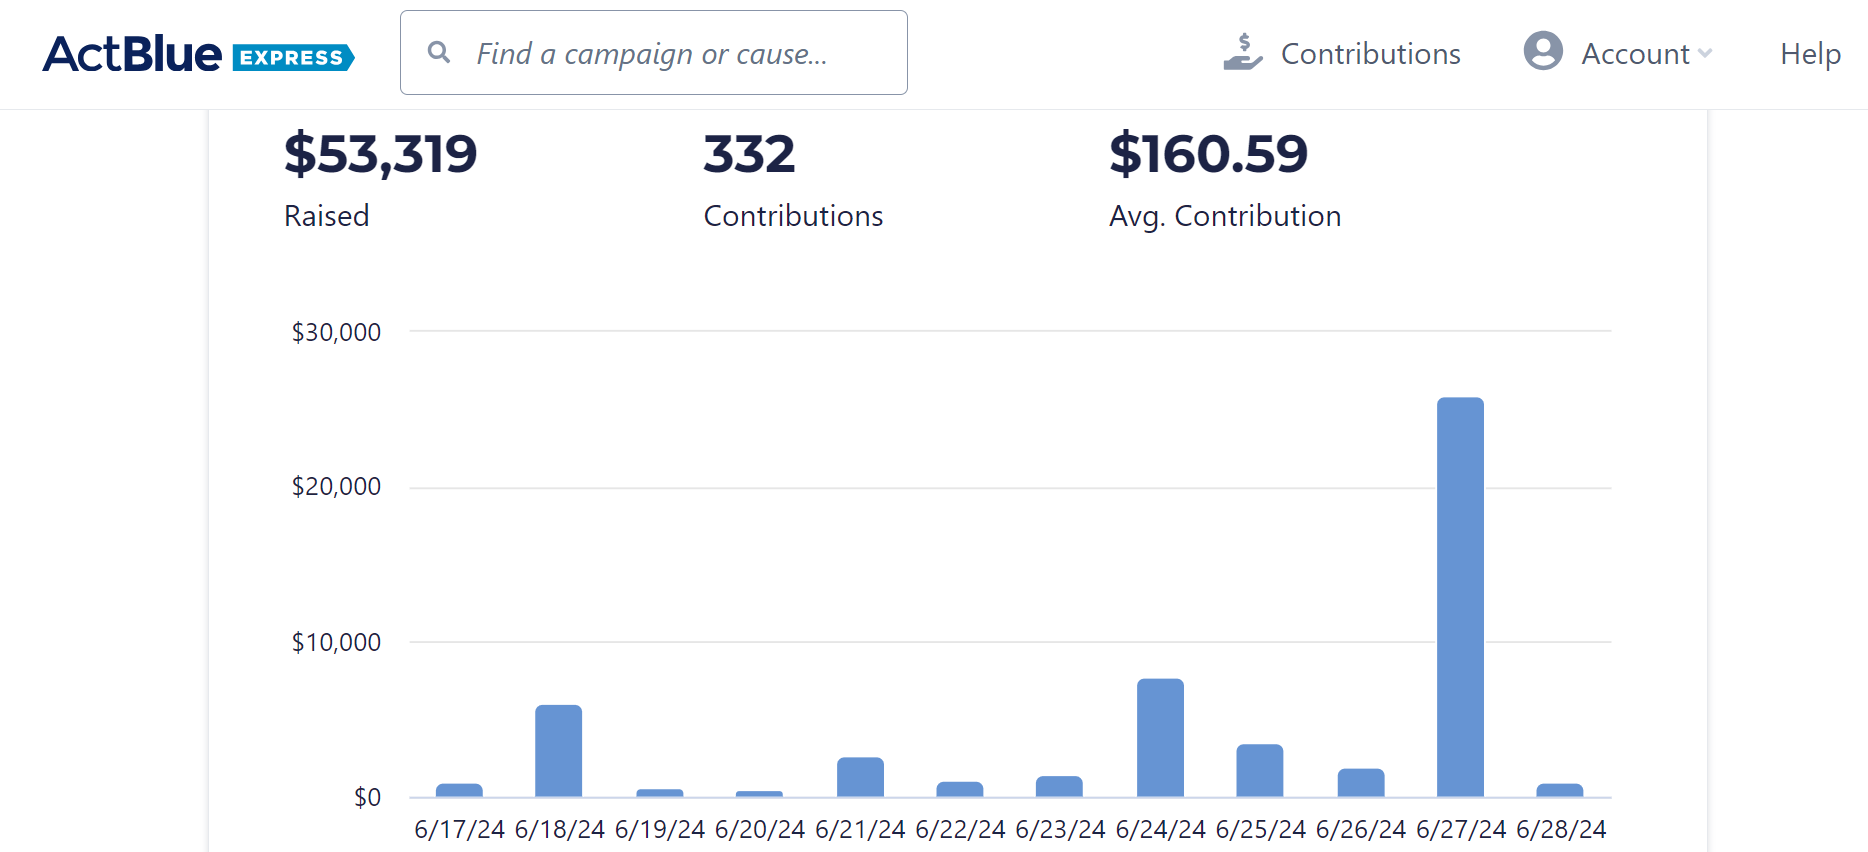Select the 6/24/24 bar
This screenshot has height=852, width=1868.
click(x=1160, y=738)
